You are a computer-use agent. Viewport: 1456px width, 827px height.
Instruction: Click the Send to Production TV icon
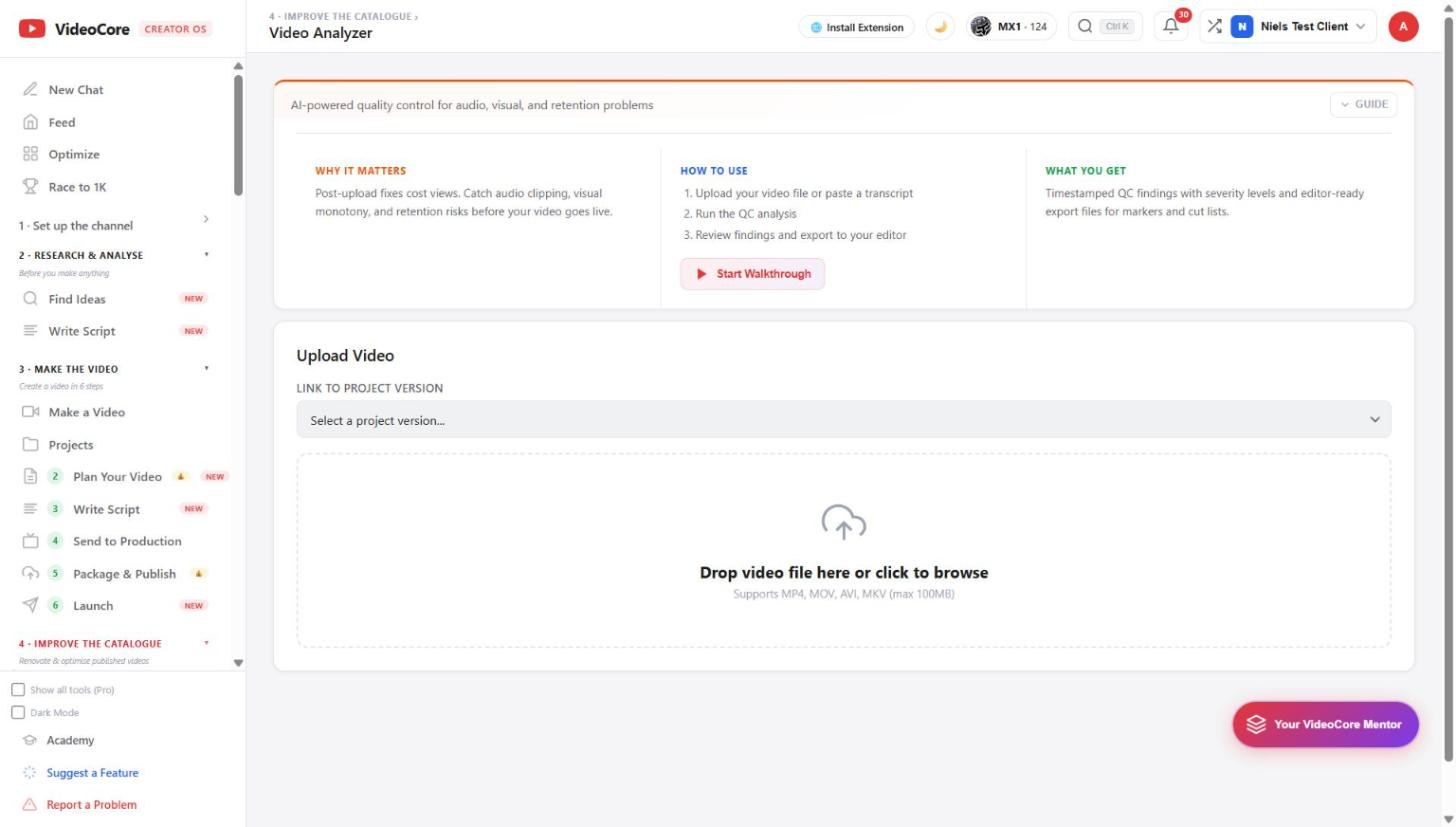30,541
